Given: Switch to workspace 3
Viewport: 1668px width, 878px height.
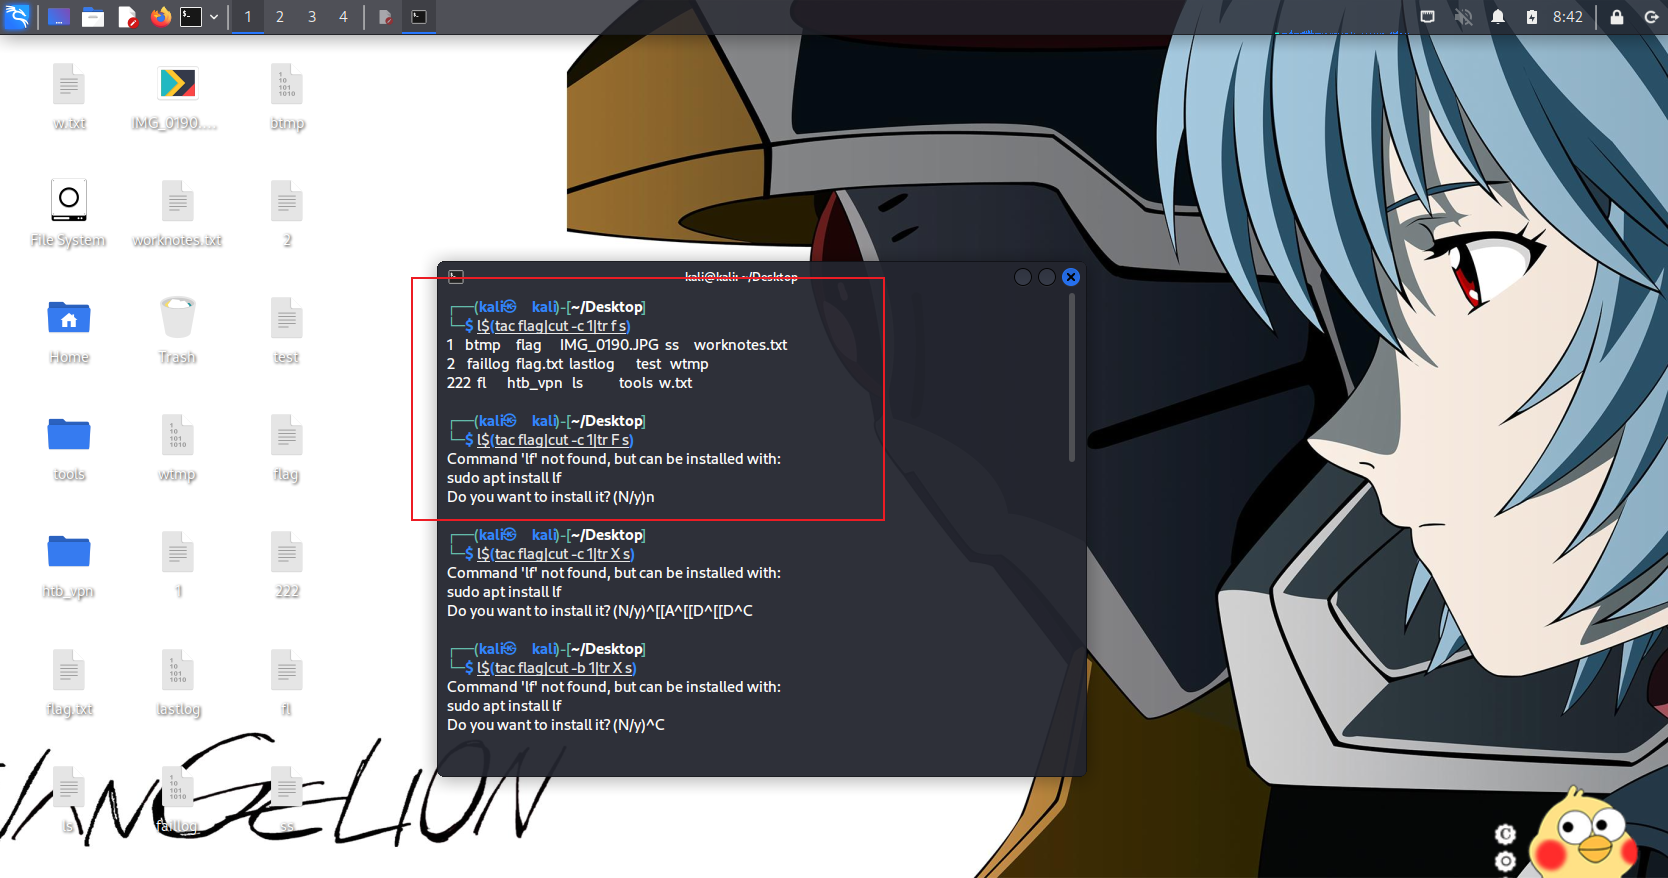Looking at the screenshot, I should pos(312,17).
